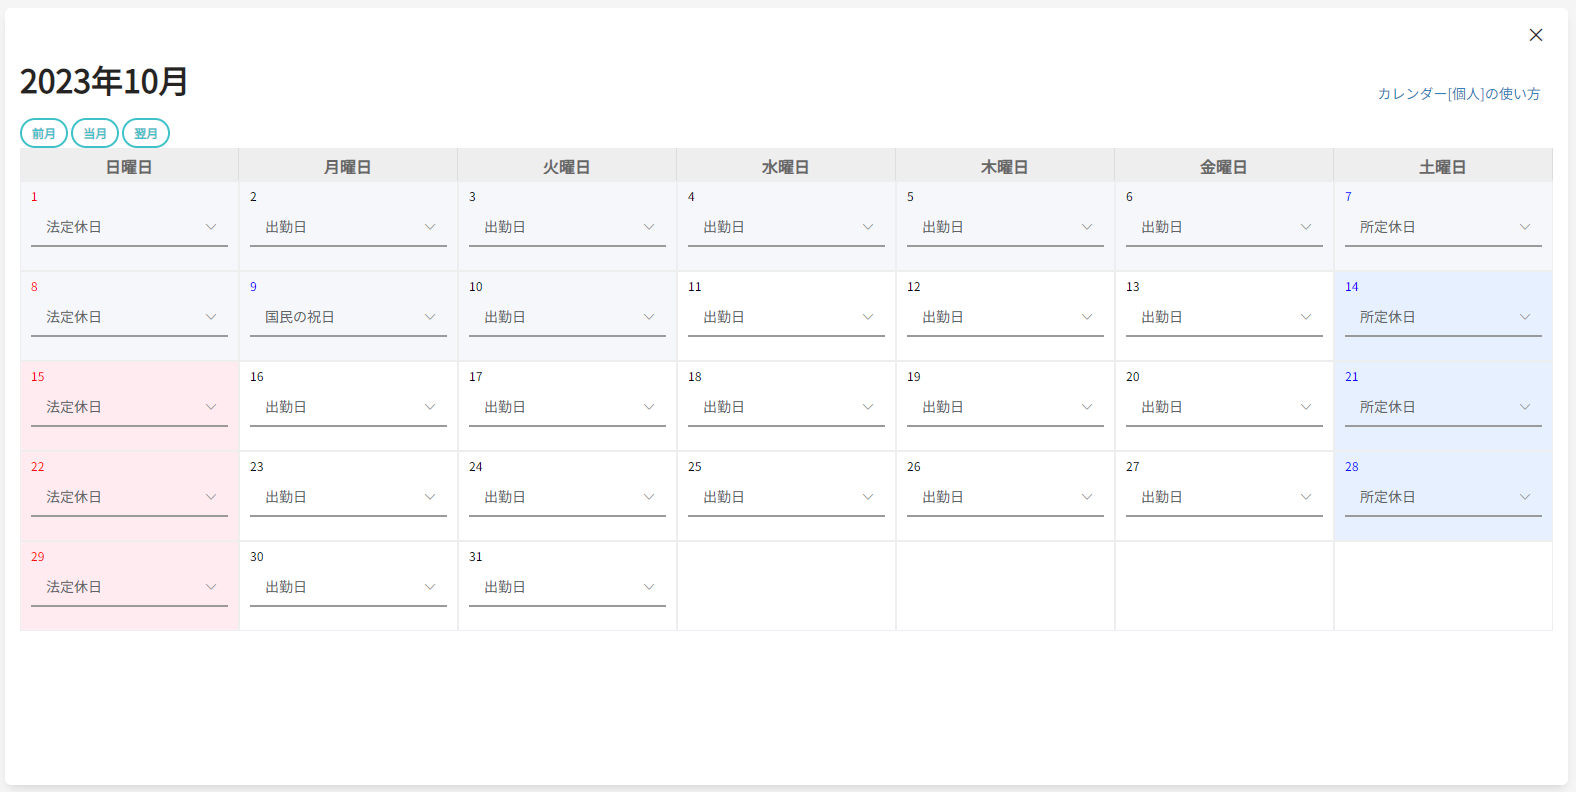Open the 所定休日 selector for October 28

click(1442, 498)
